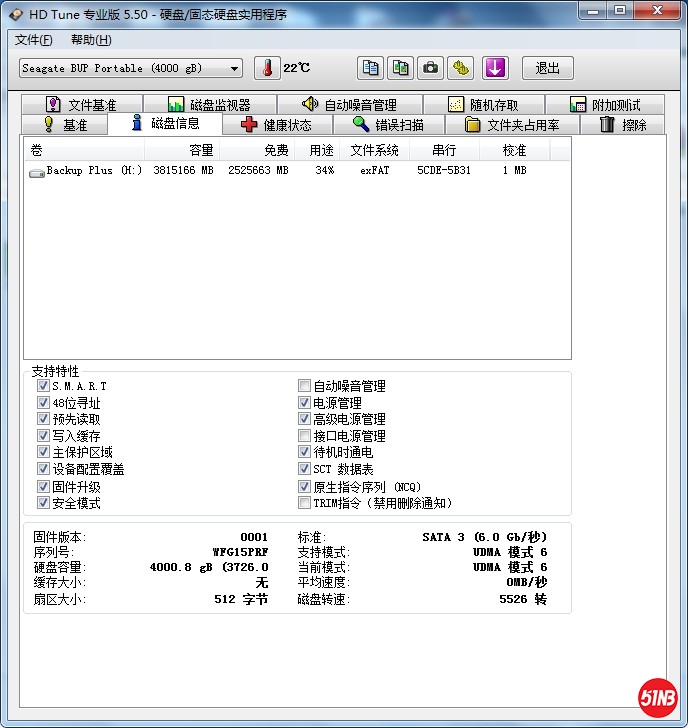The height and width of the screenshot is (728, 688).
Task: Open the 文件(F) menu
Action: 34,40
